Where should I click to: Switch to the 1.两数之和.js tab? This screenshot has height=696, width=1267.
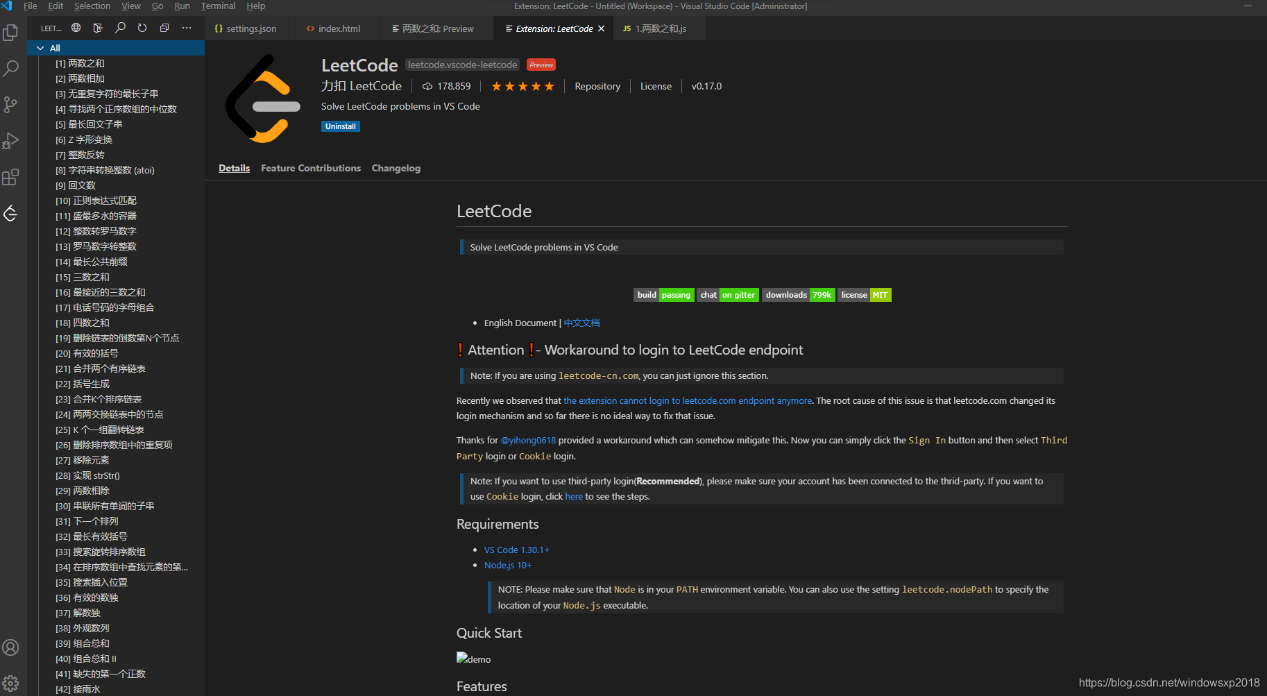660,29
